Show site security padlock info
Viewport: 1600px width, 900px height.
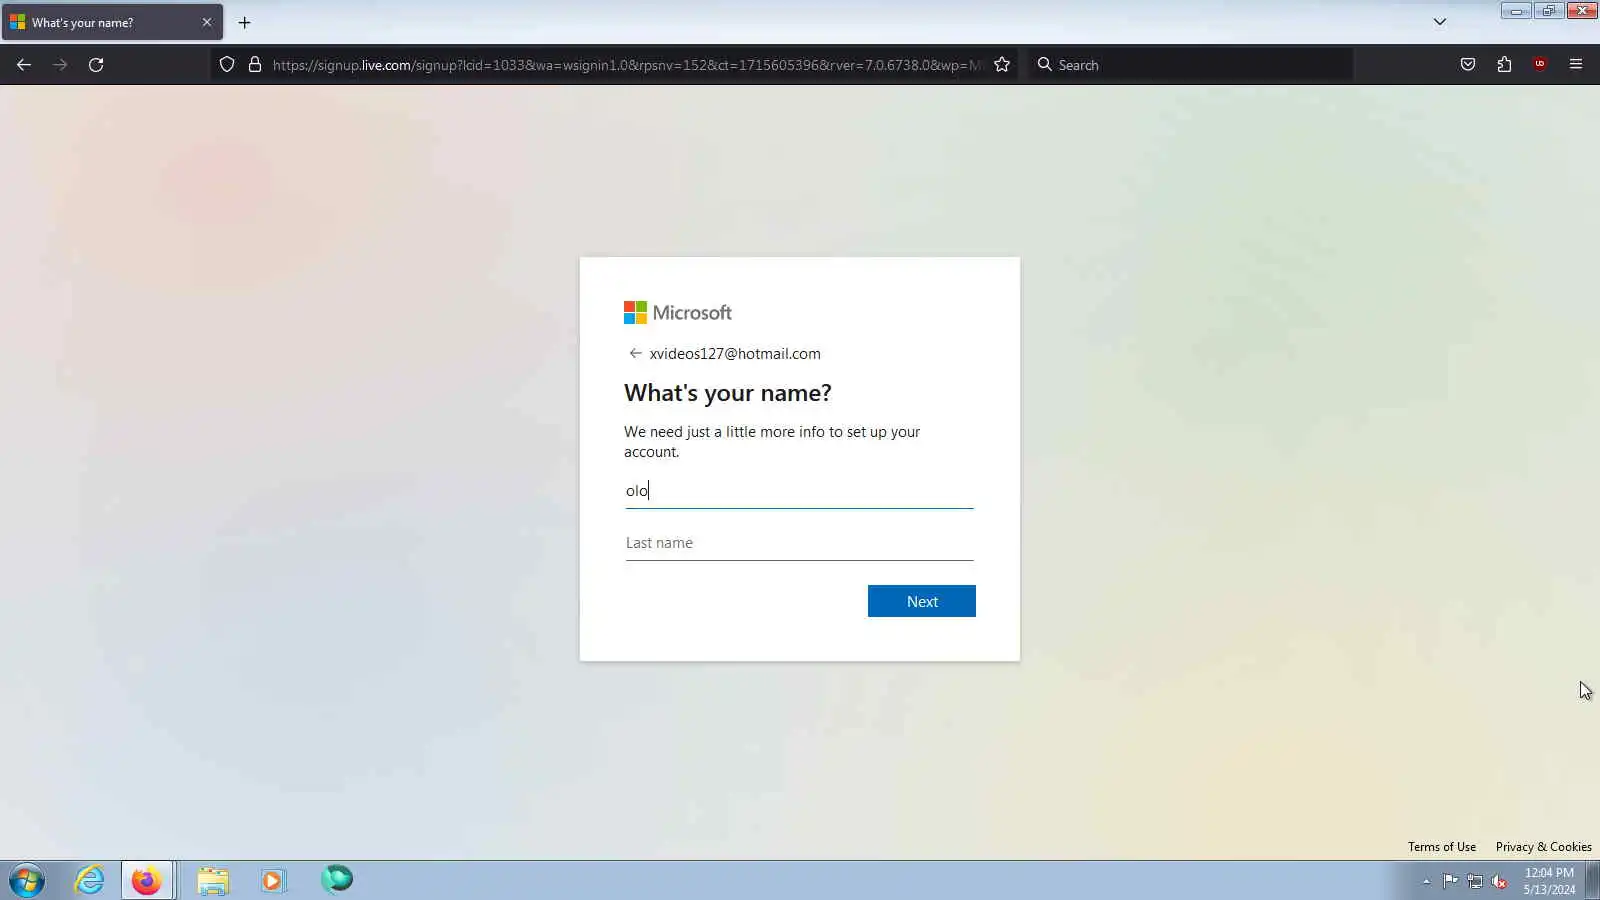pos(255,65)
